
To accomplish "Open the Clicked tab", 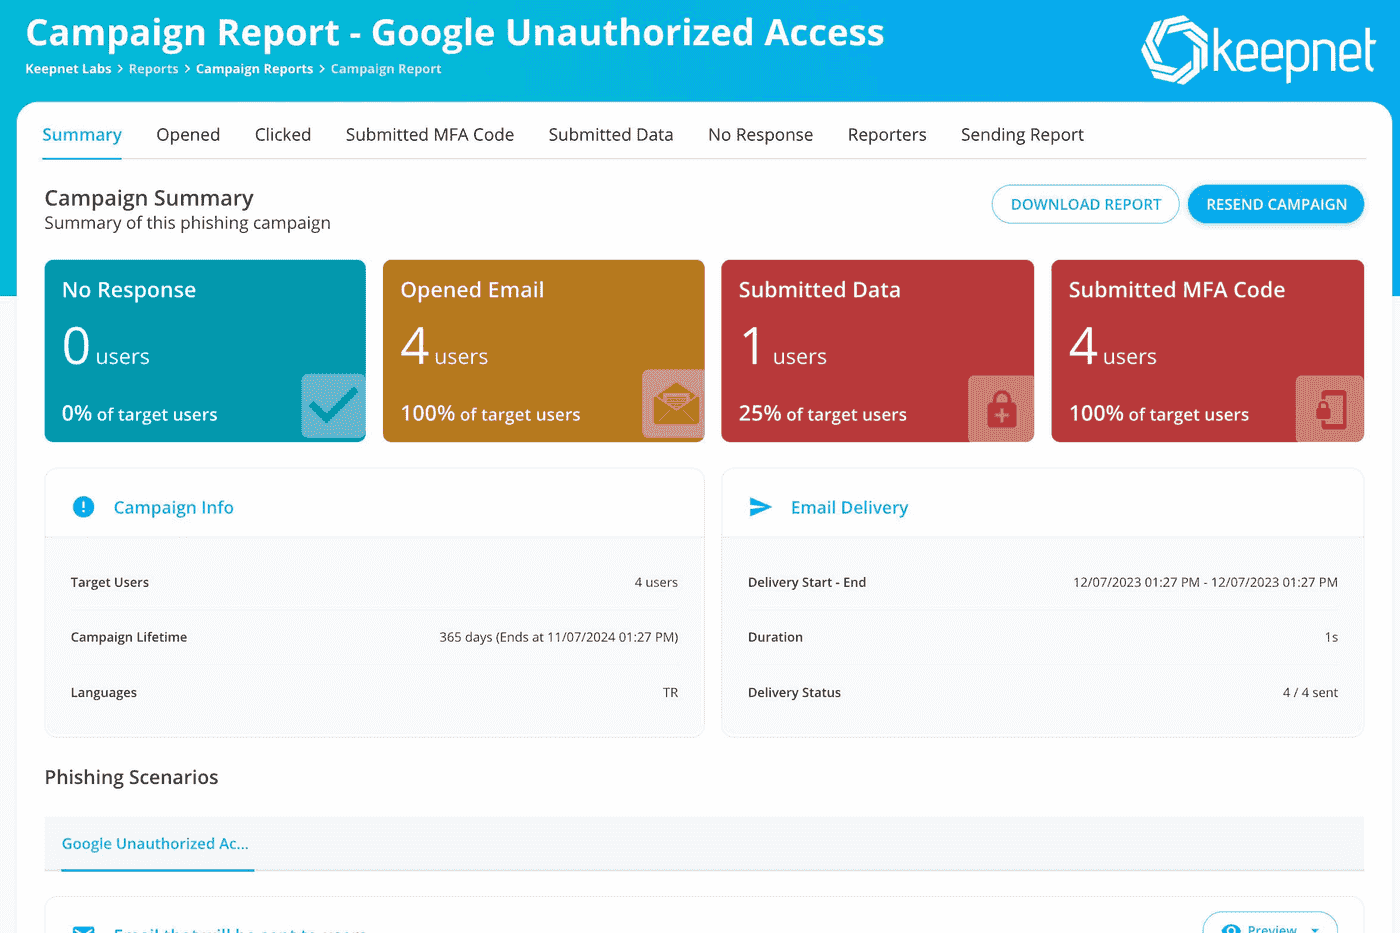I will 283,135.
